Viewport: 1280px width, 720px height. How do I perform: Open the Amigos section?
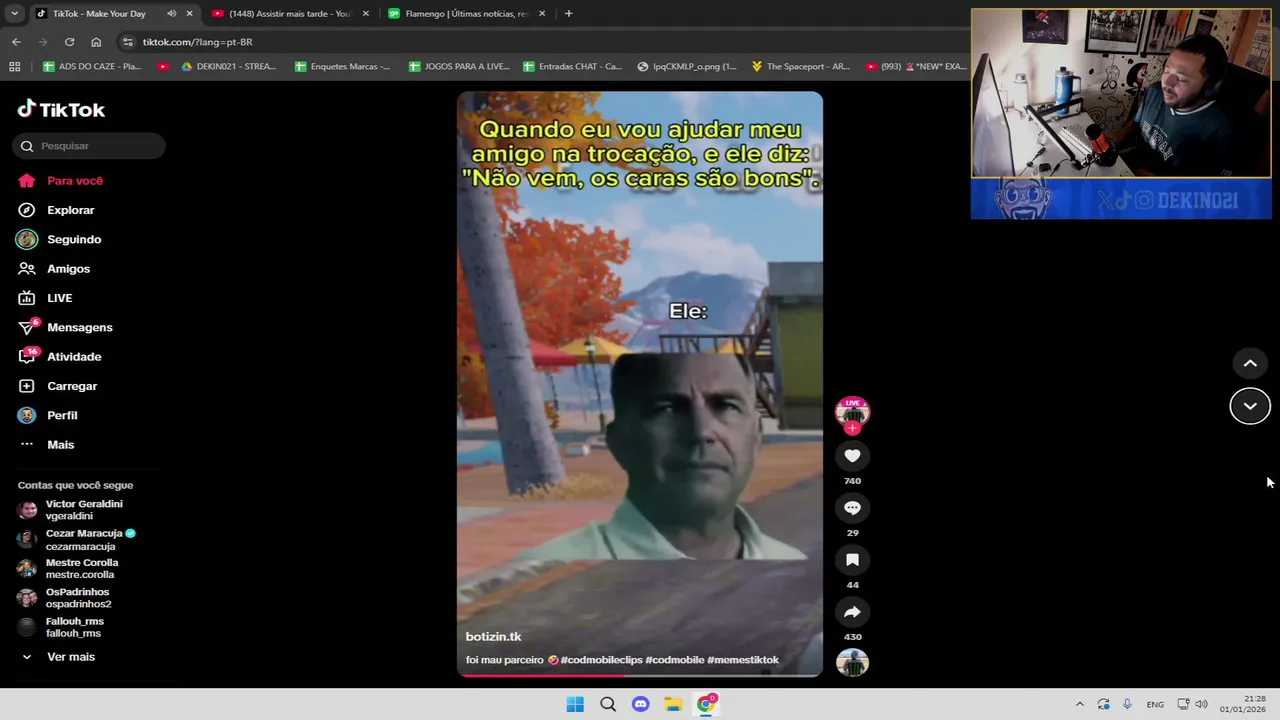pyautogui.click(x=54, y=268)
